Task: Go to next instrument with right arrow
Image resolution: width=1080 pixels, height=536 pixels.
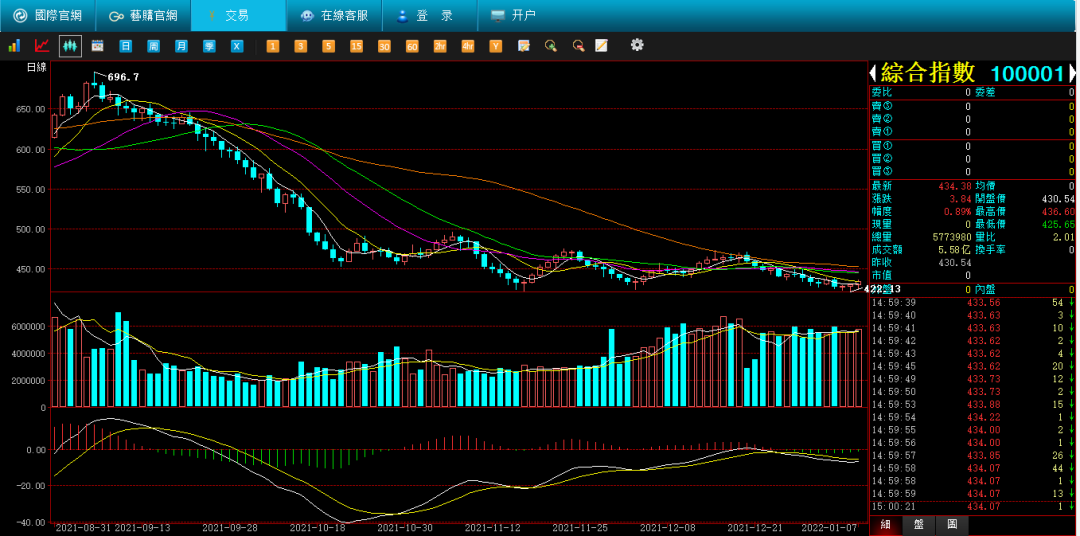Action: [1071, 73]
